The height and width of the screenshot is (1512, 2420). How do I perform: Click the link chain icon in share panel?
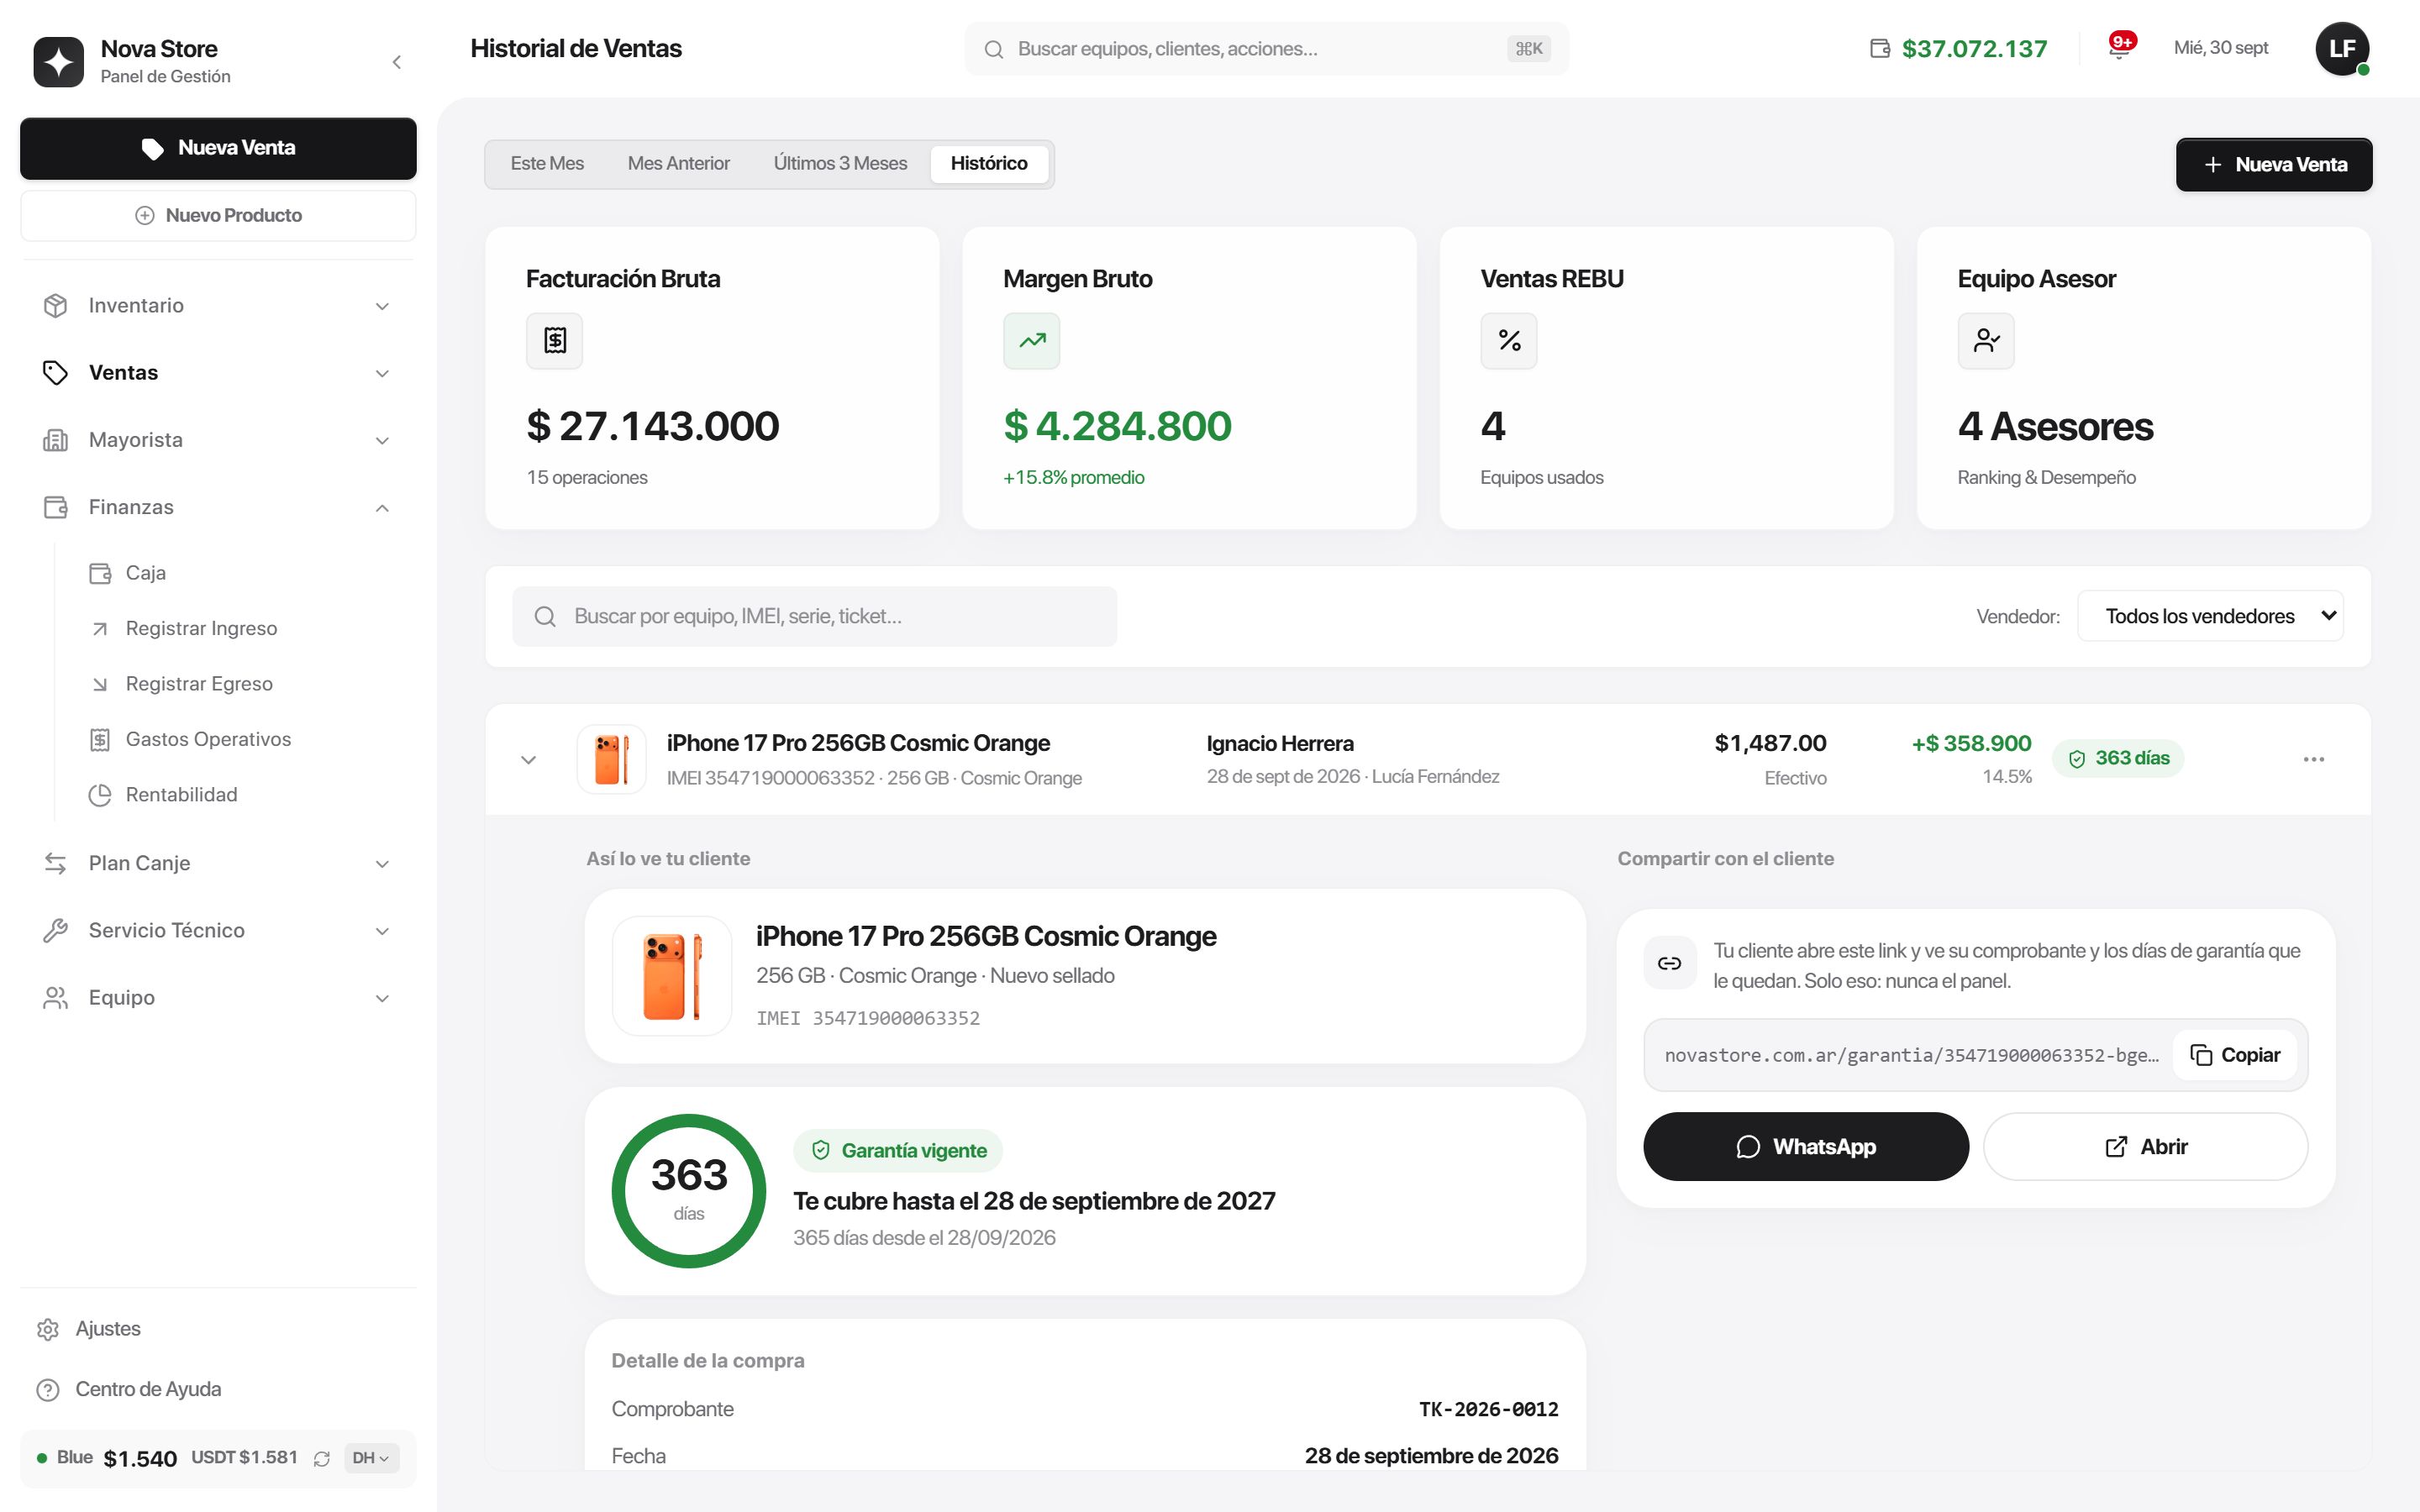pyautogui.click(x=1670, y=963)
